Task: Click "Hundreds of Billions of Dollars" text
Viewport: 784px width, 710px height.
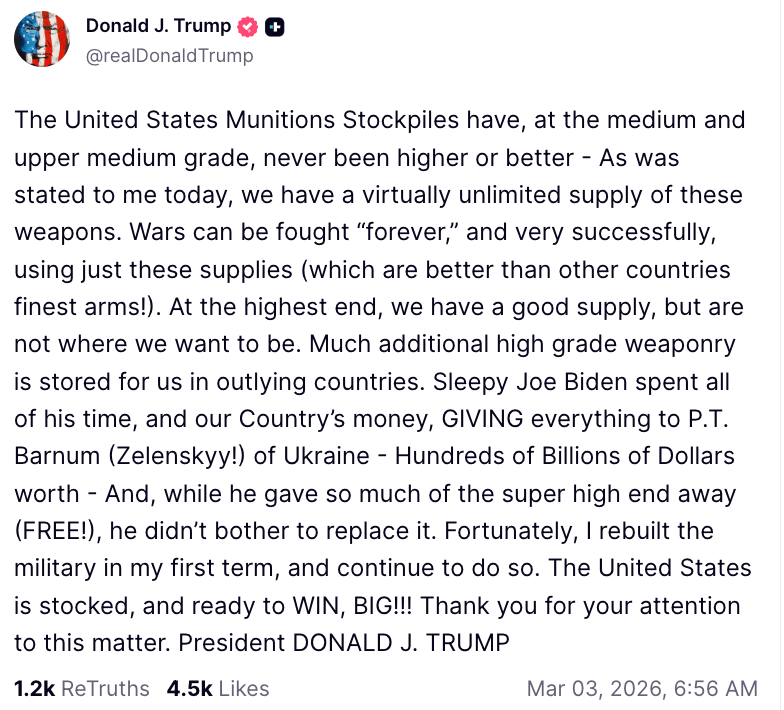Action: click(568, 456)
